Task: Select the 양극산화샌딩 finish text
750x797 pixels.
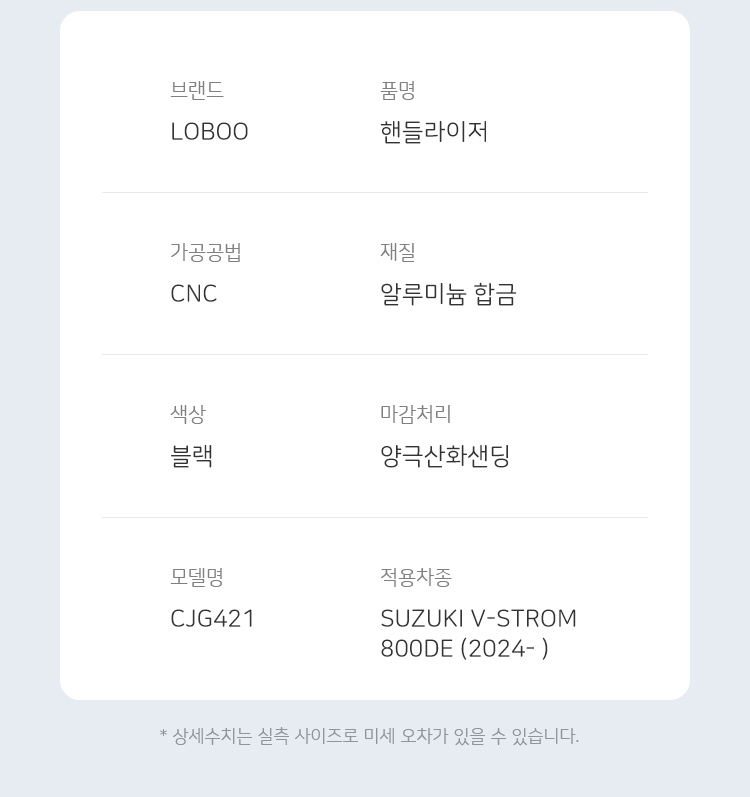Action: 445,456
